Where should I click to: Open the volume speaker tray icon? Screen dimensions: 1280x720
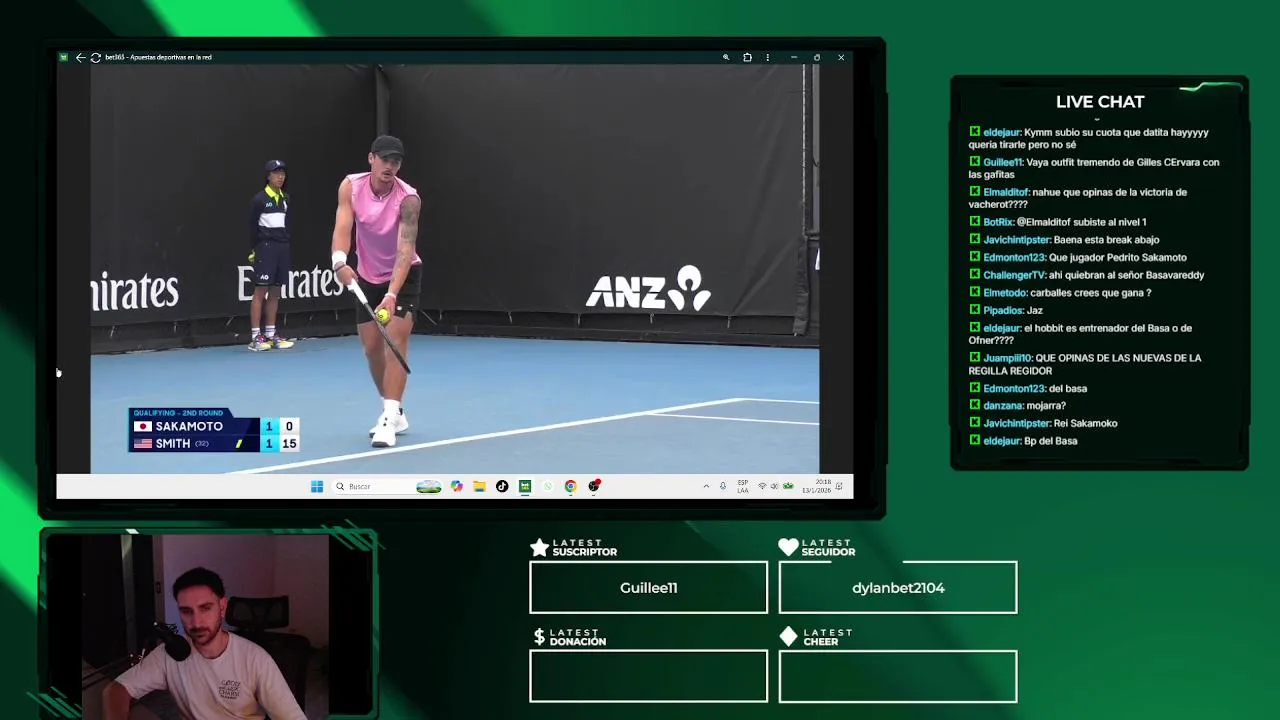click(x=775, y=486)
